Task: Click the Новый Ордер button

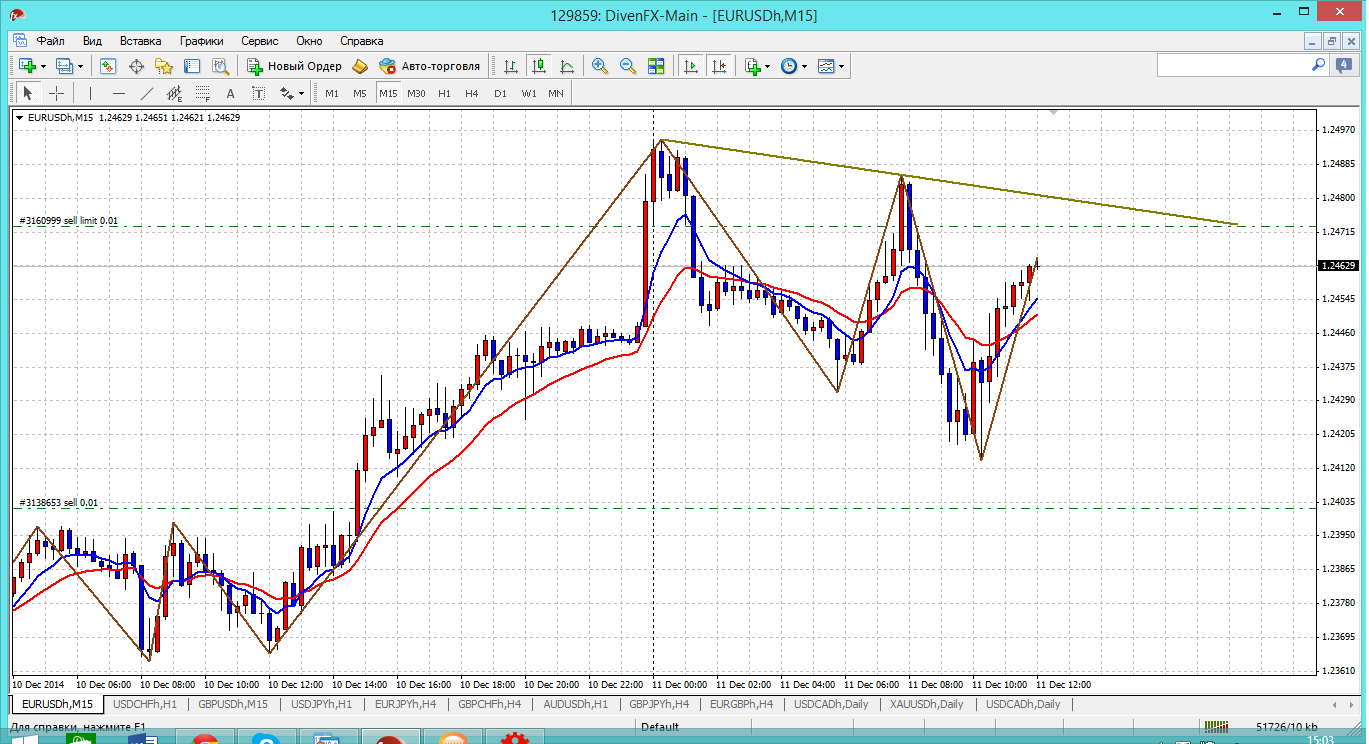Action: 295,66
